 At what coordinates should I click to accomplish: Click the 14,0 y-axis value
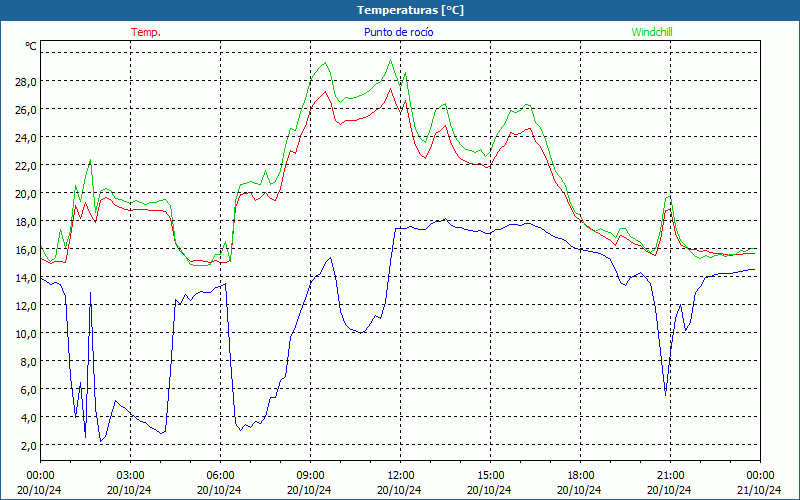pos(26,278)
